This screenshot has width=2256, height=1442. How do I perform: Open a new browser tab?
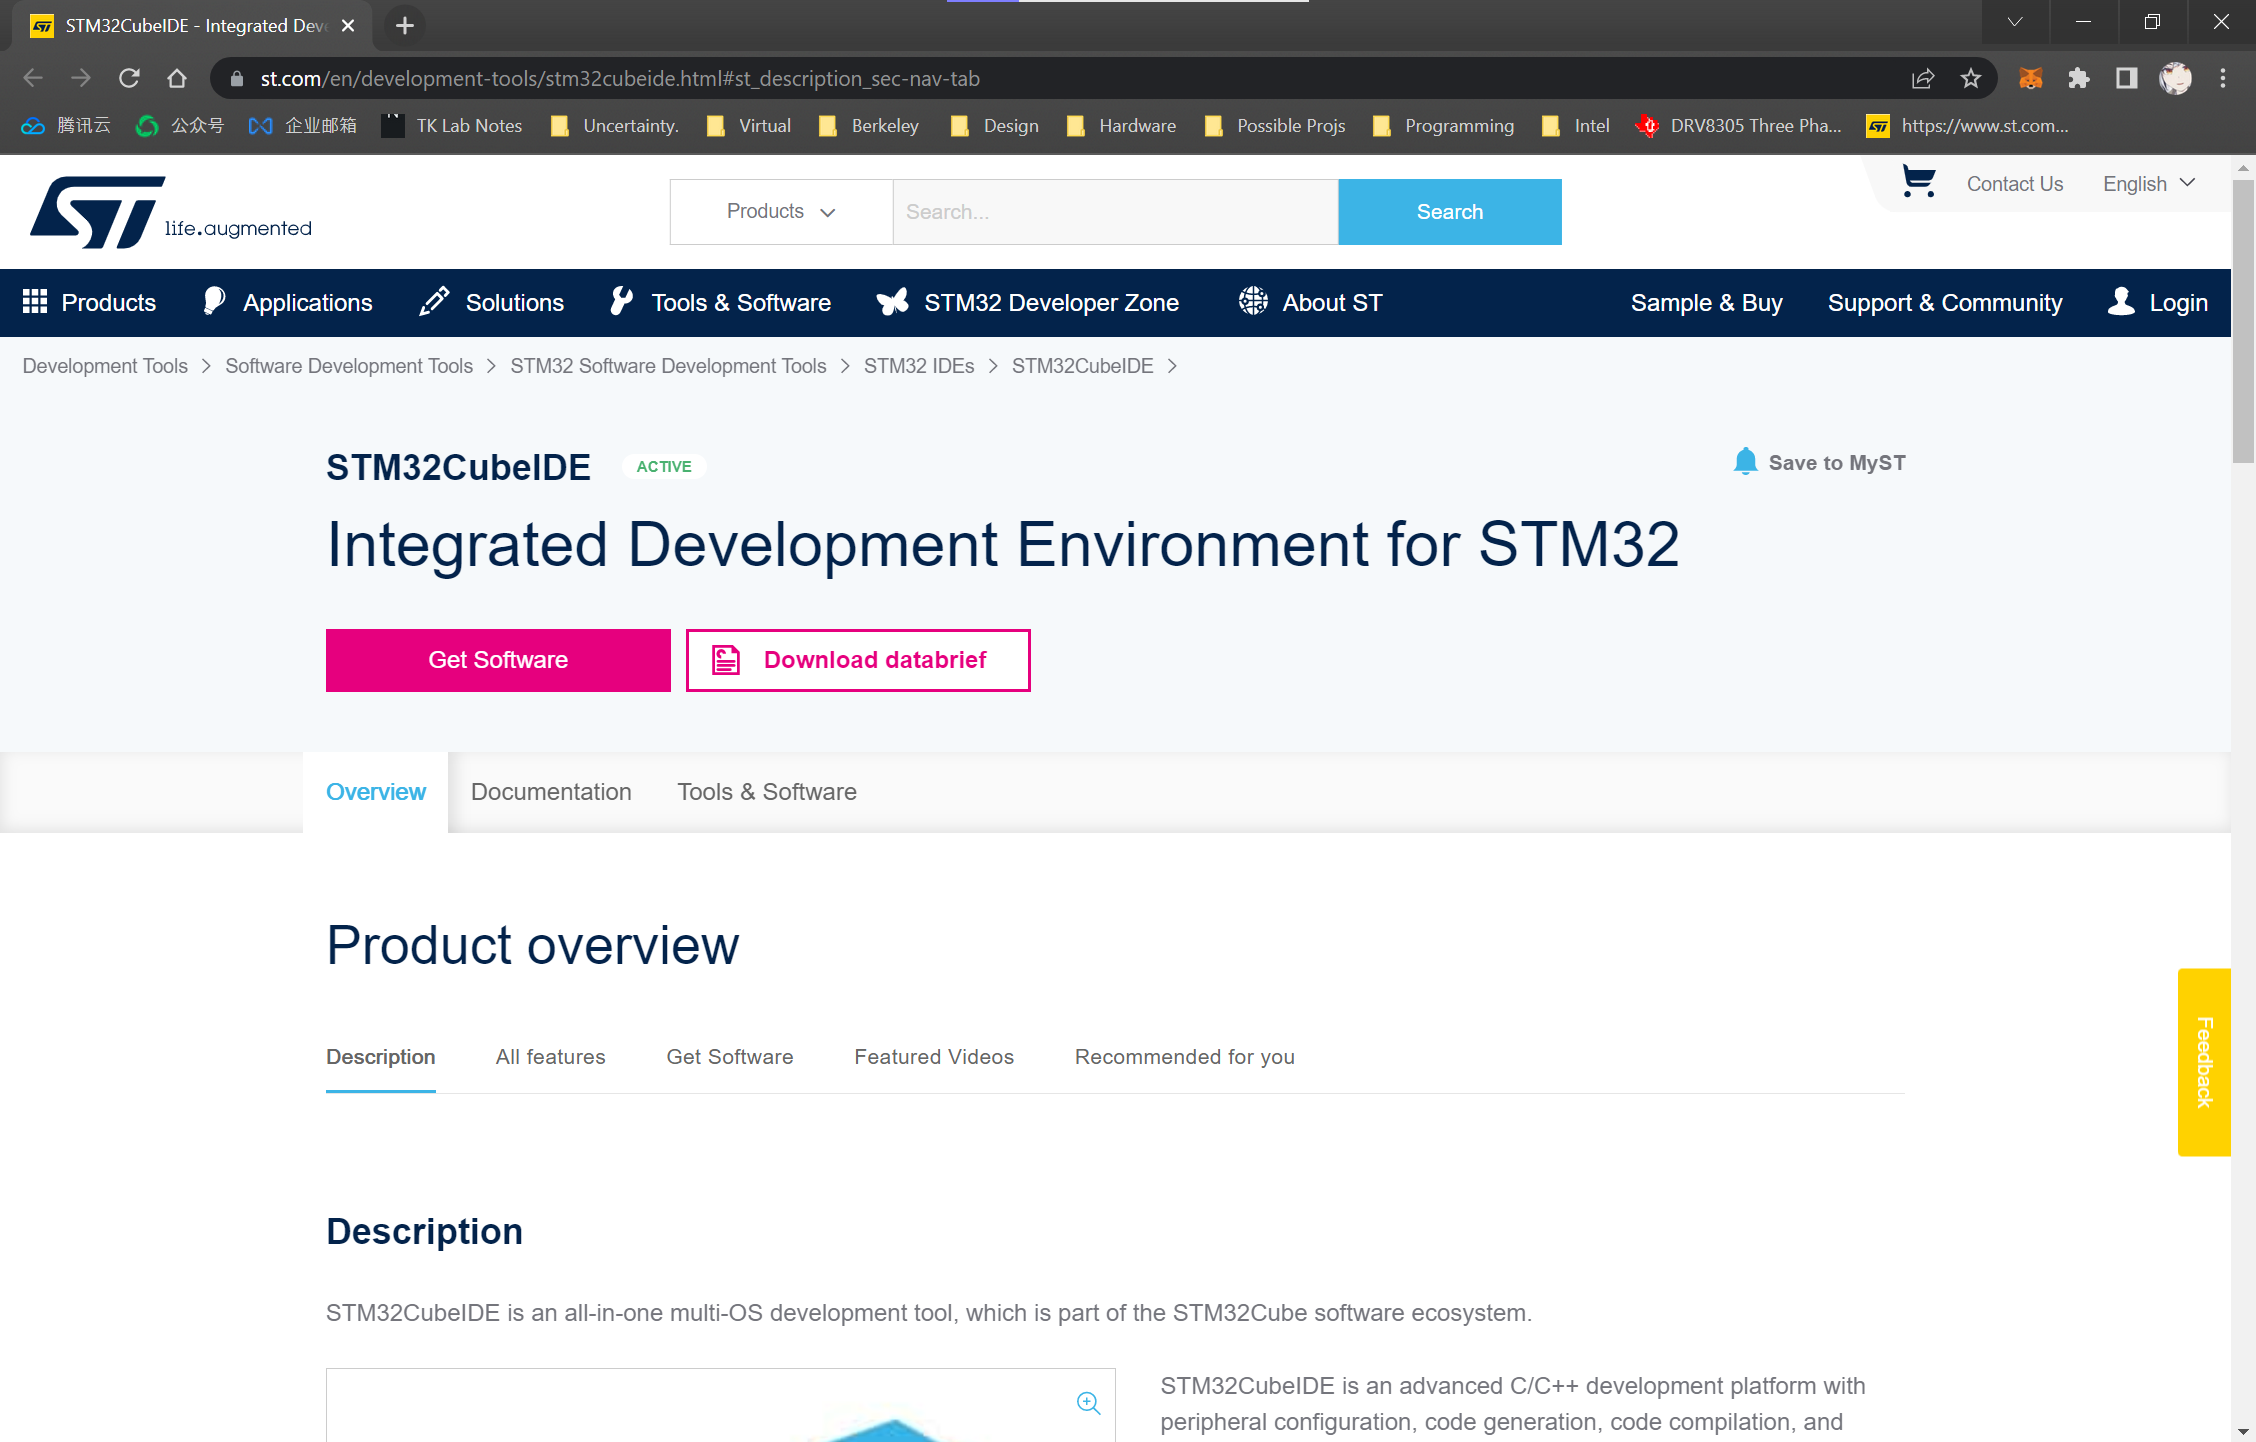point(405,26)
